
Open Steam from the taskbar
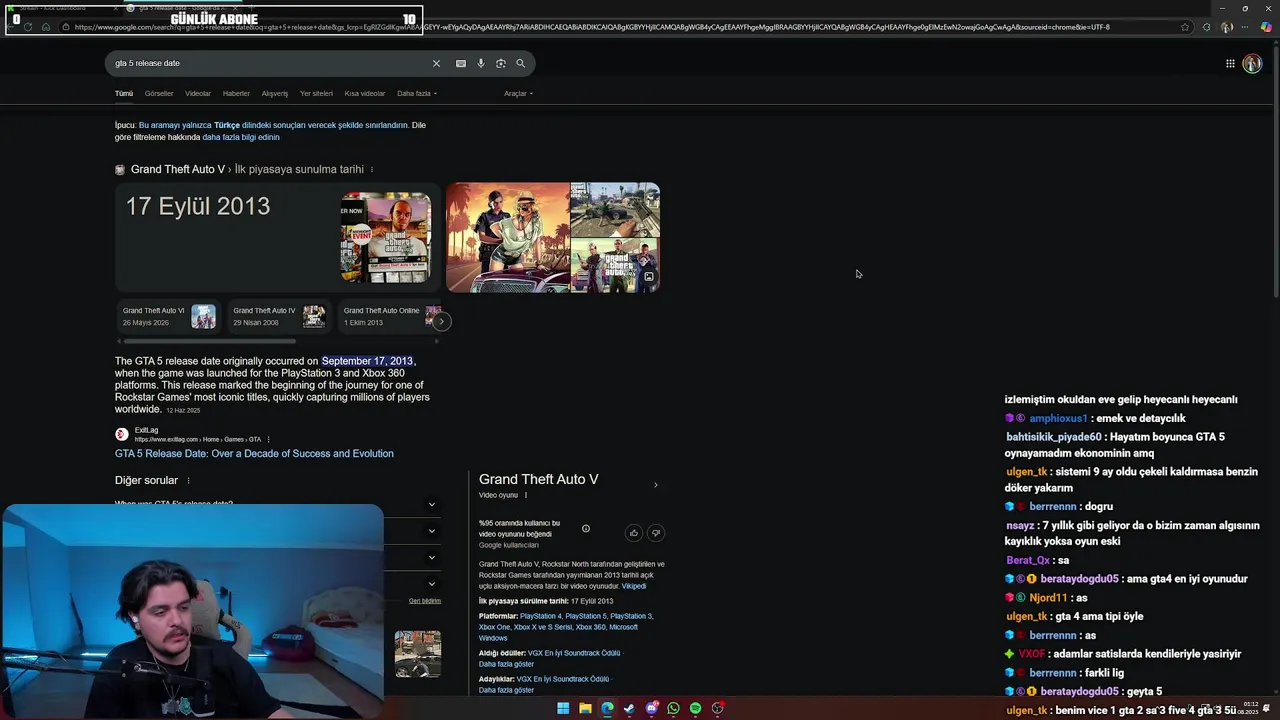pyautogui.click(x=629, y=708)
